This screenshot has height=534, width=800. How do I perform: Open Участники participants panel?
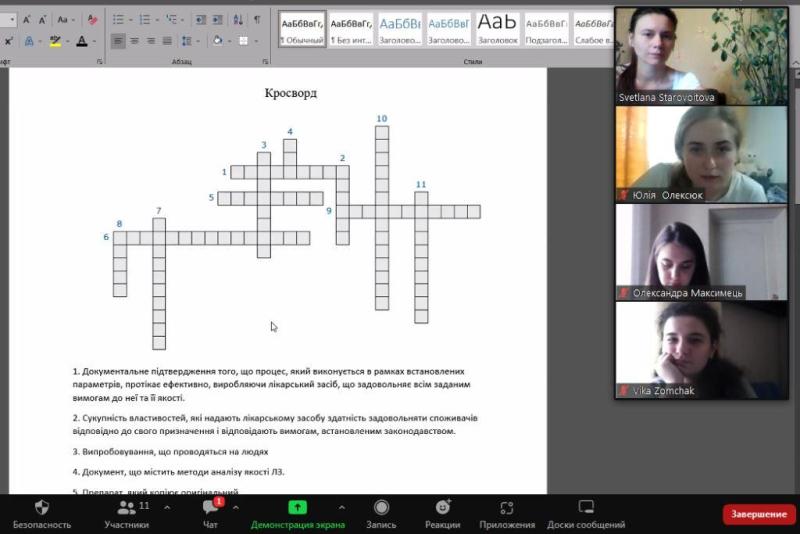click(127, 514)
